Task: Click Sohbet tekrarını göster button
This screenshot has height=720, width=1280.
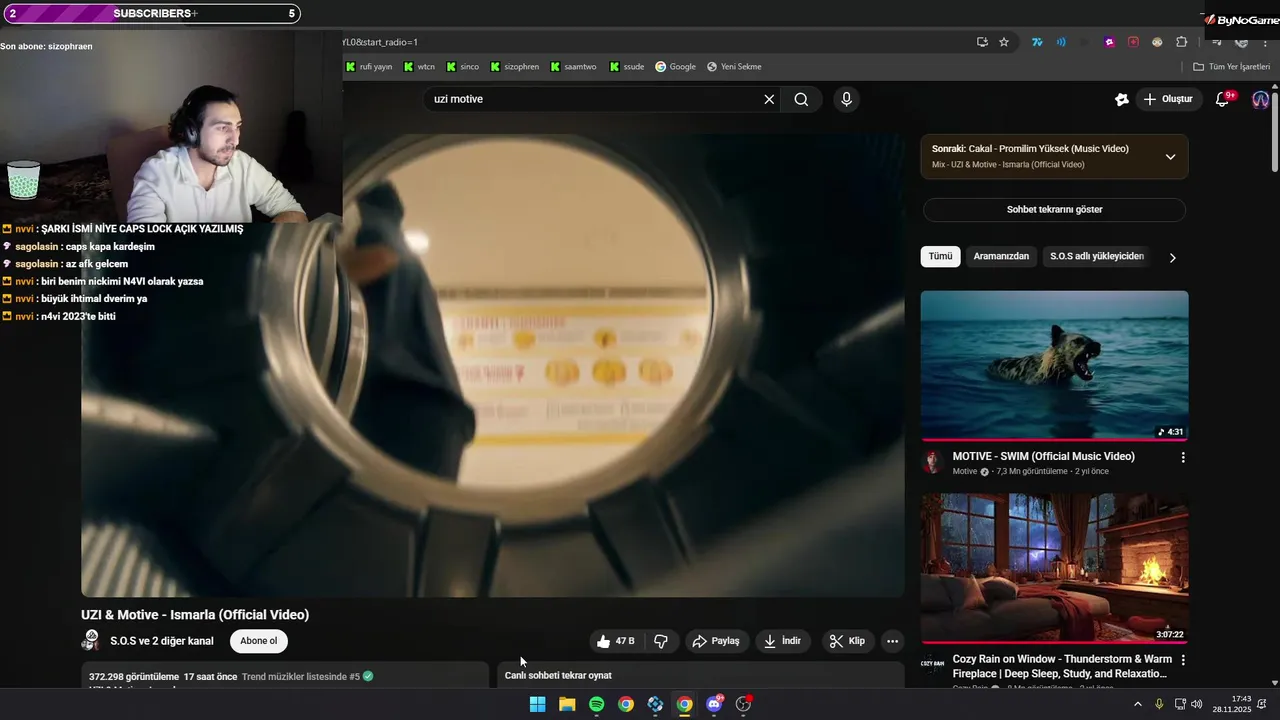Action: pyautogui.click(x=1054, y=210)
